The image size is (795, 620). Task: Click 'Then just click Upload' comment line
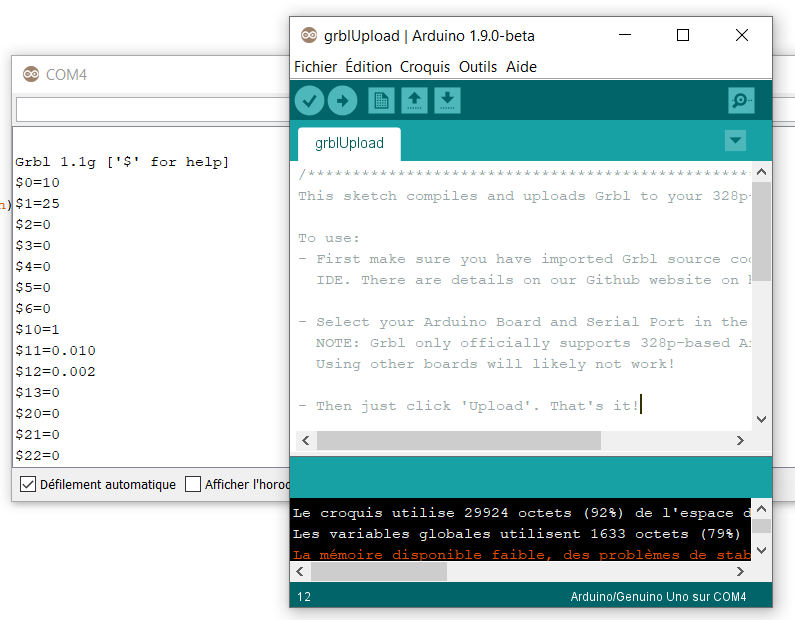(468, 406)
